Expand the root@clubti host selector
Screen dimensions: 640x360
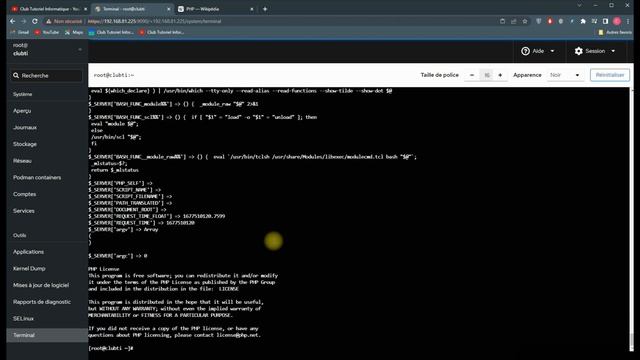pos(47,49)
